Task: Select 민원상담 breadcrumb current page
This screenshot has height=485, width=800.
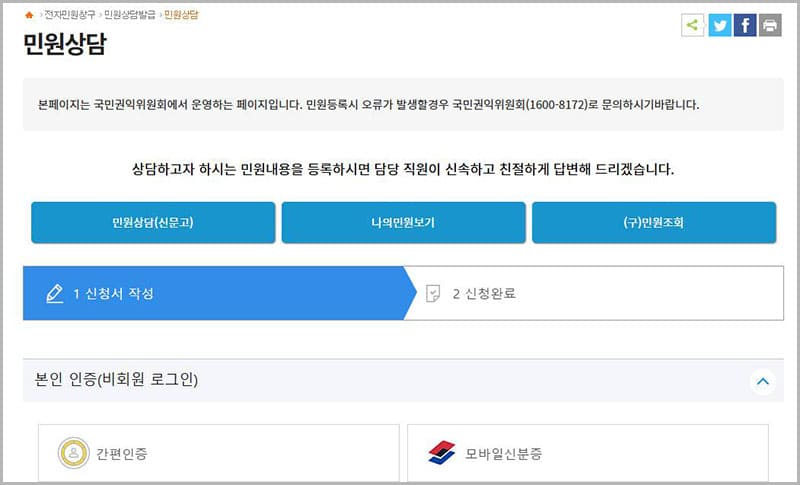Action: tap(181, 15)
